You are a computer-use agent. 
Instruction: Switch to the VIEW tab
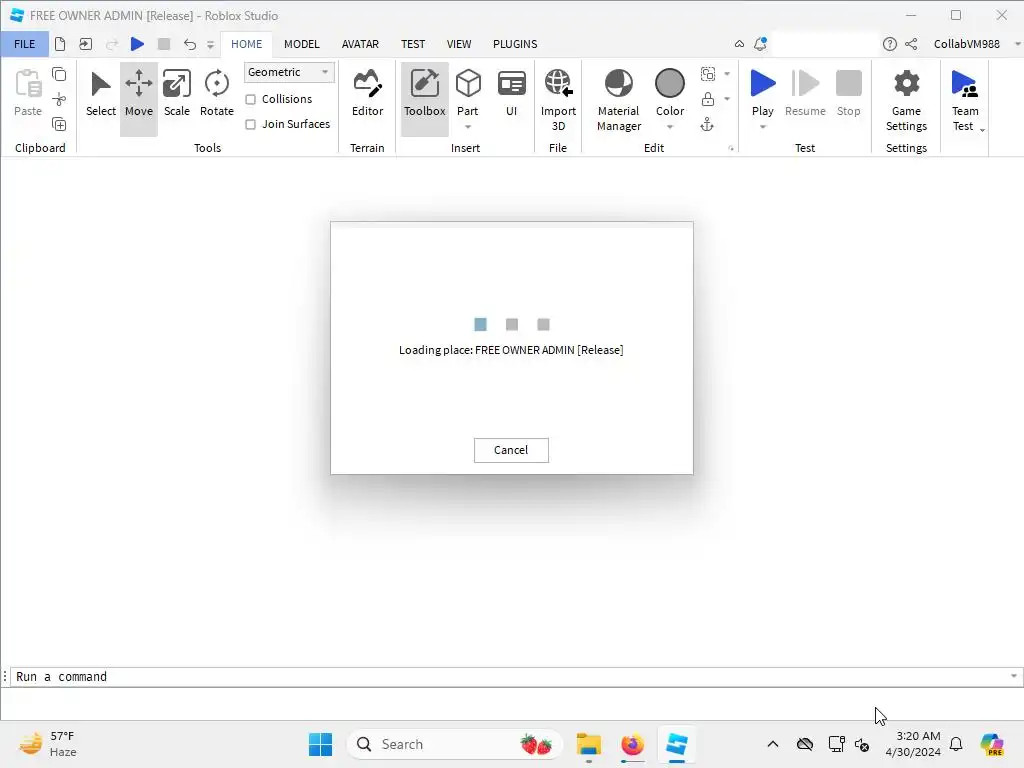458,44
